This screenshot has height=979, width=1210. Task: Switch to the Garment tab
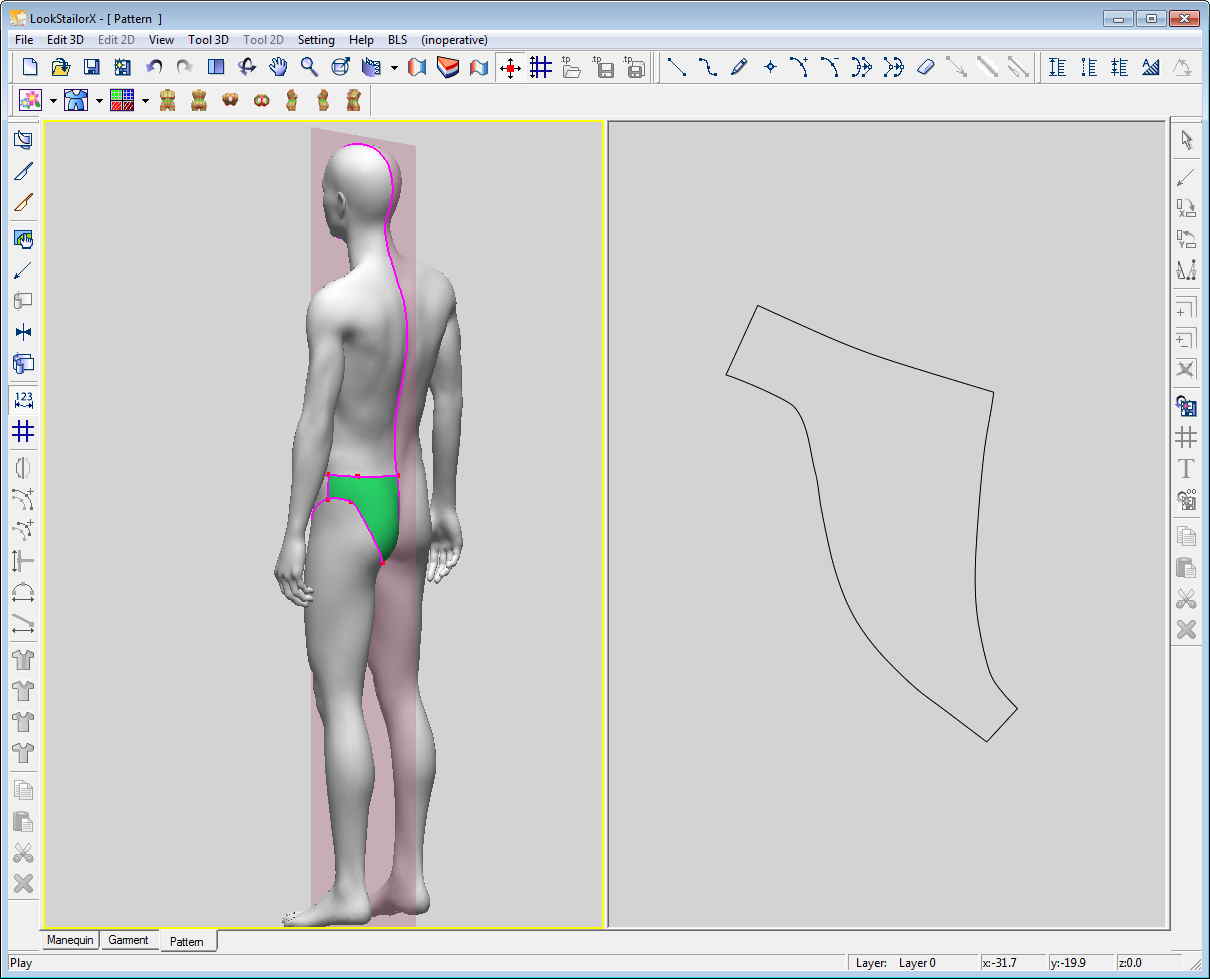pyautogui.click(x=129, y=940)
